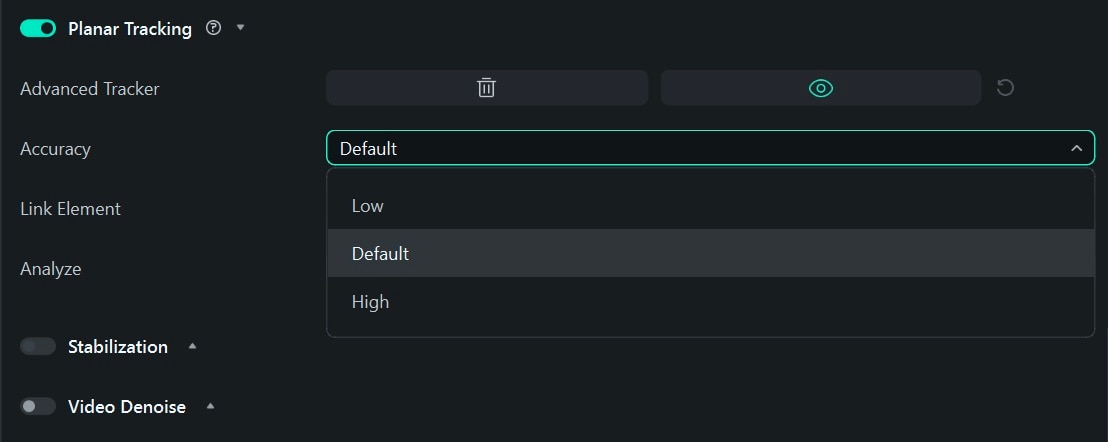Disable the Planar Tracking switch
The width and height of the screenshot is (1108, 442).
38,29
